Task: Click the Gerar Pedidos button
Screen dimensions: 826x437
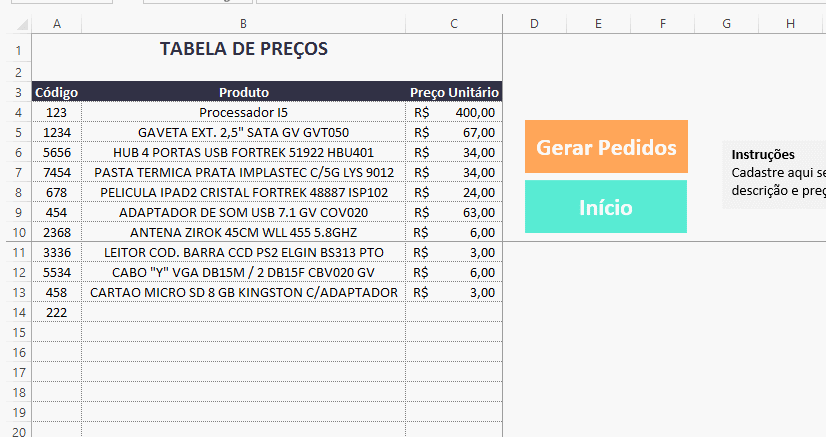Action: coord(606,147)
